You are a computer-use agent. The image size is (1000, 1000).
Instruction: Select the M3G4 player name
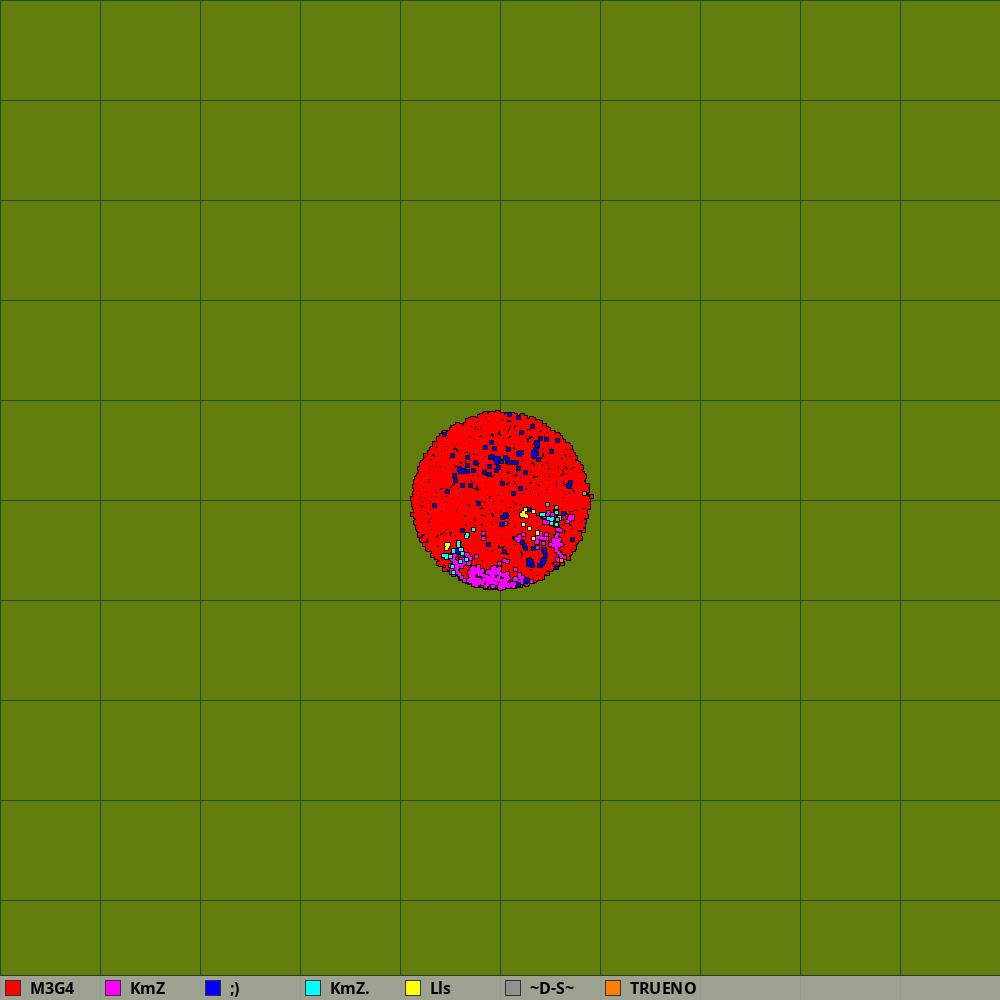tap(52, 989)
